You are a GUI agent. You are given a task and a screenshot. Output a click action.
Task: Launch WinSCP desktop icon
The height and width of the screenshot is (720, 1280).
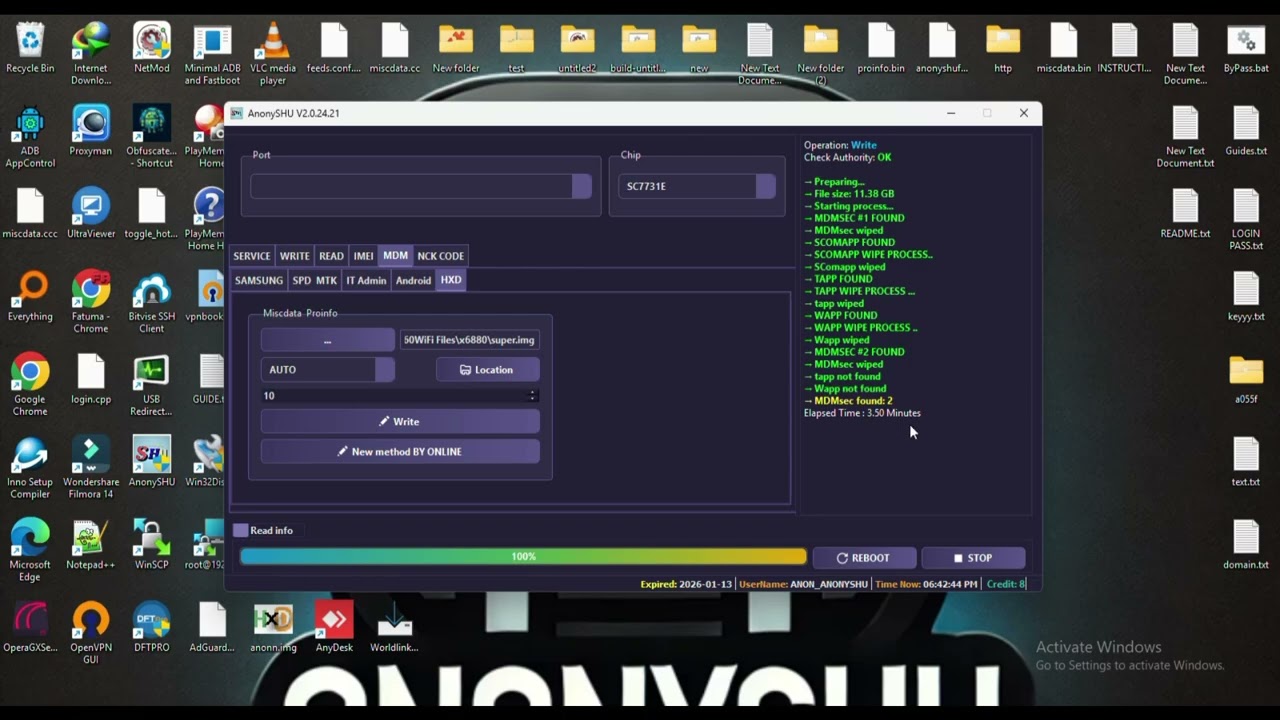[152, 545]
